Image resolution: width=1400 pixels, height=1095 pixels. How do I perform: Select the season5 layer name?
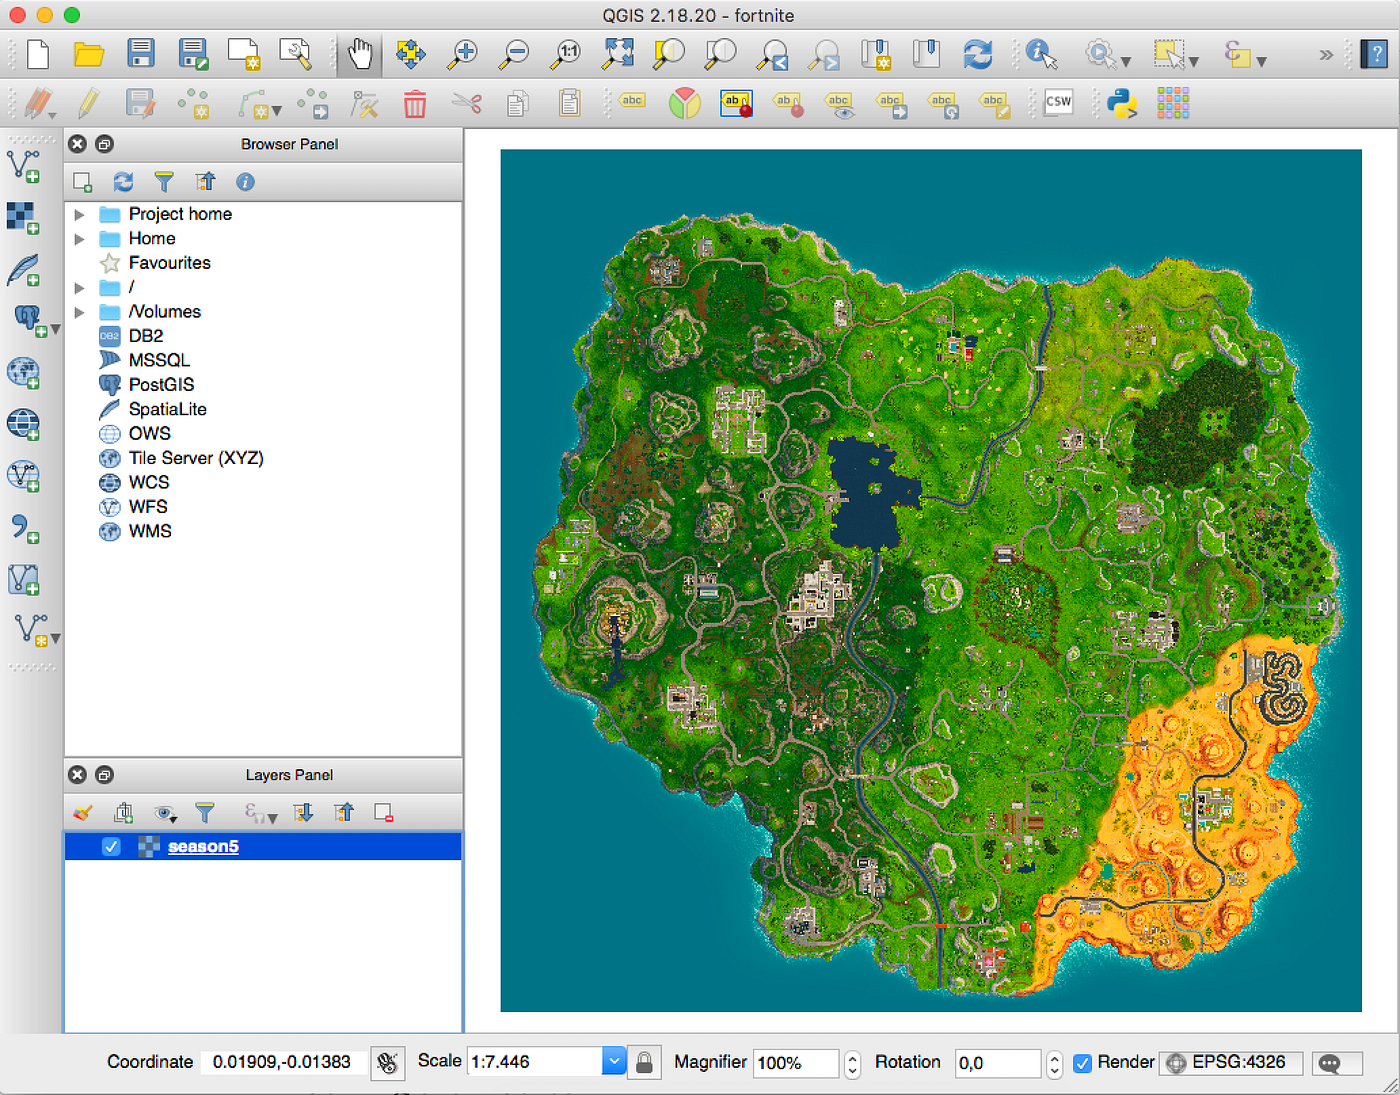[203, 847]
